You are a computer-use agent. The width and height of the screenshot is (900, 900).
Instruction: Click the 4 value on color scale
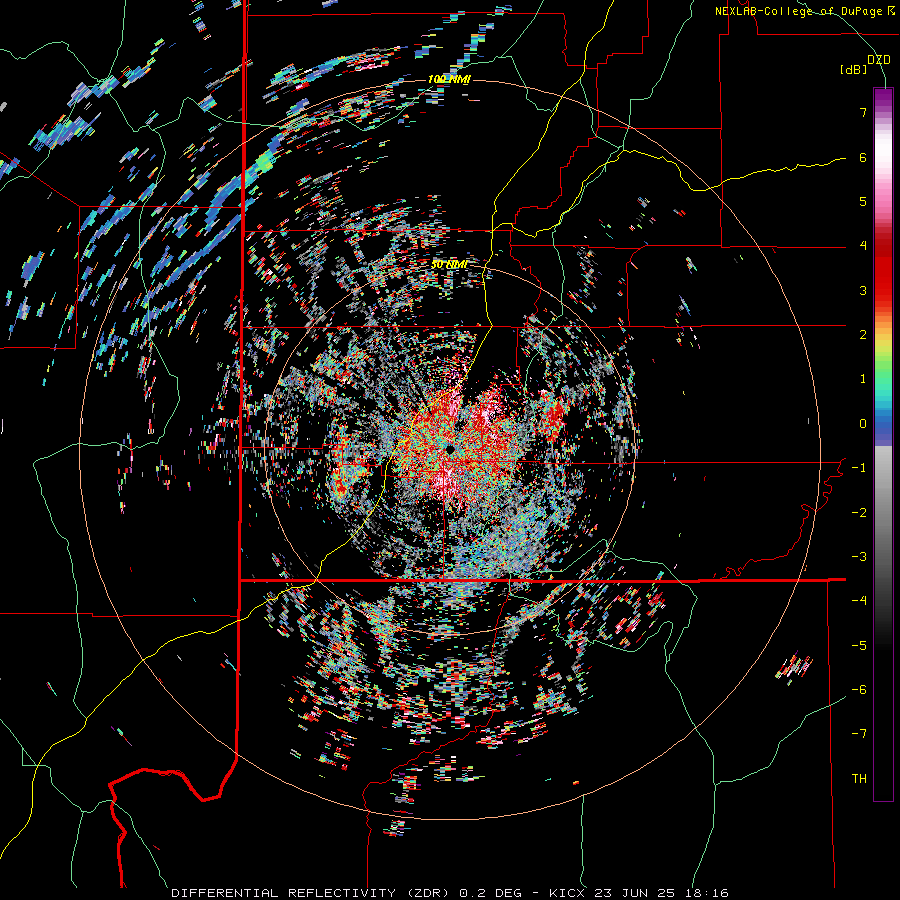(863, 246)
